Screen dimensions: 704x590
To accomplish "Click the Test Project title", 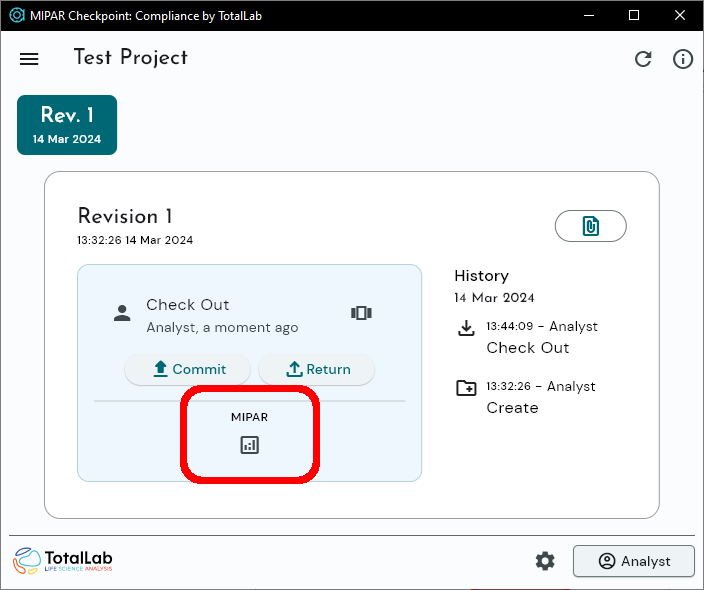I will (131, 57).
